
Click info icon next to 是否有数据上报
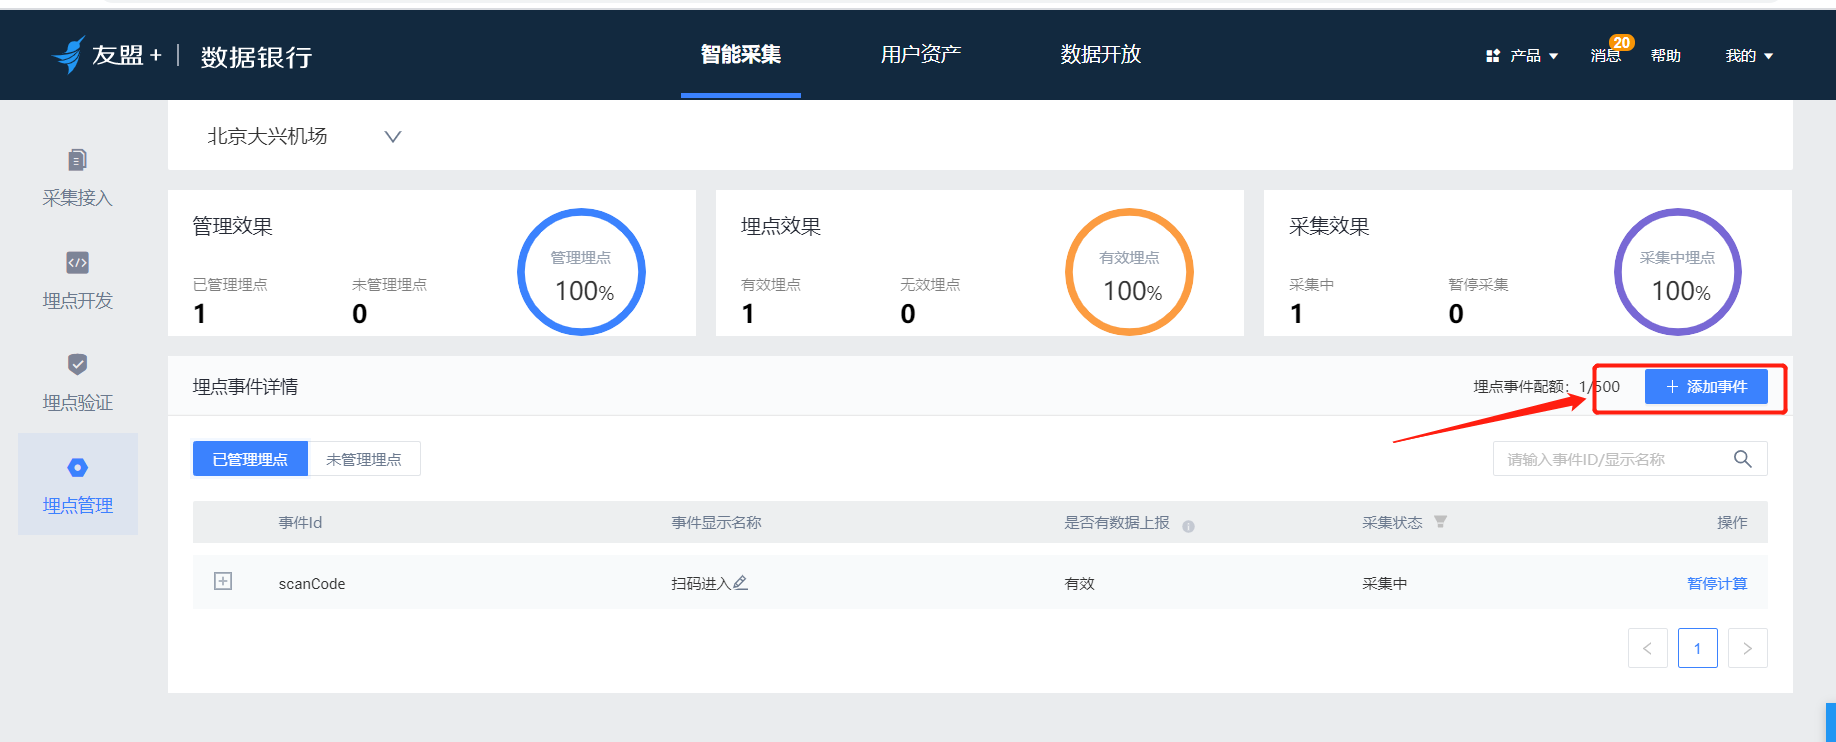point(1188,526)
